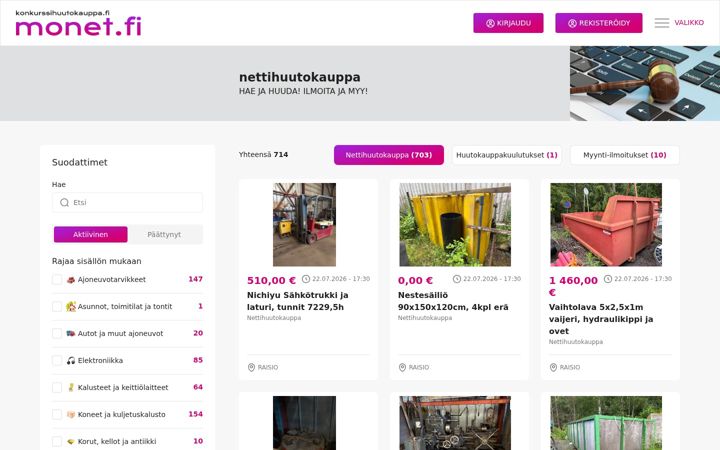Click the Asunnot, toimitilat ja tontit icon
Screen dimensions: 720x450
71,307
